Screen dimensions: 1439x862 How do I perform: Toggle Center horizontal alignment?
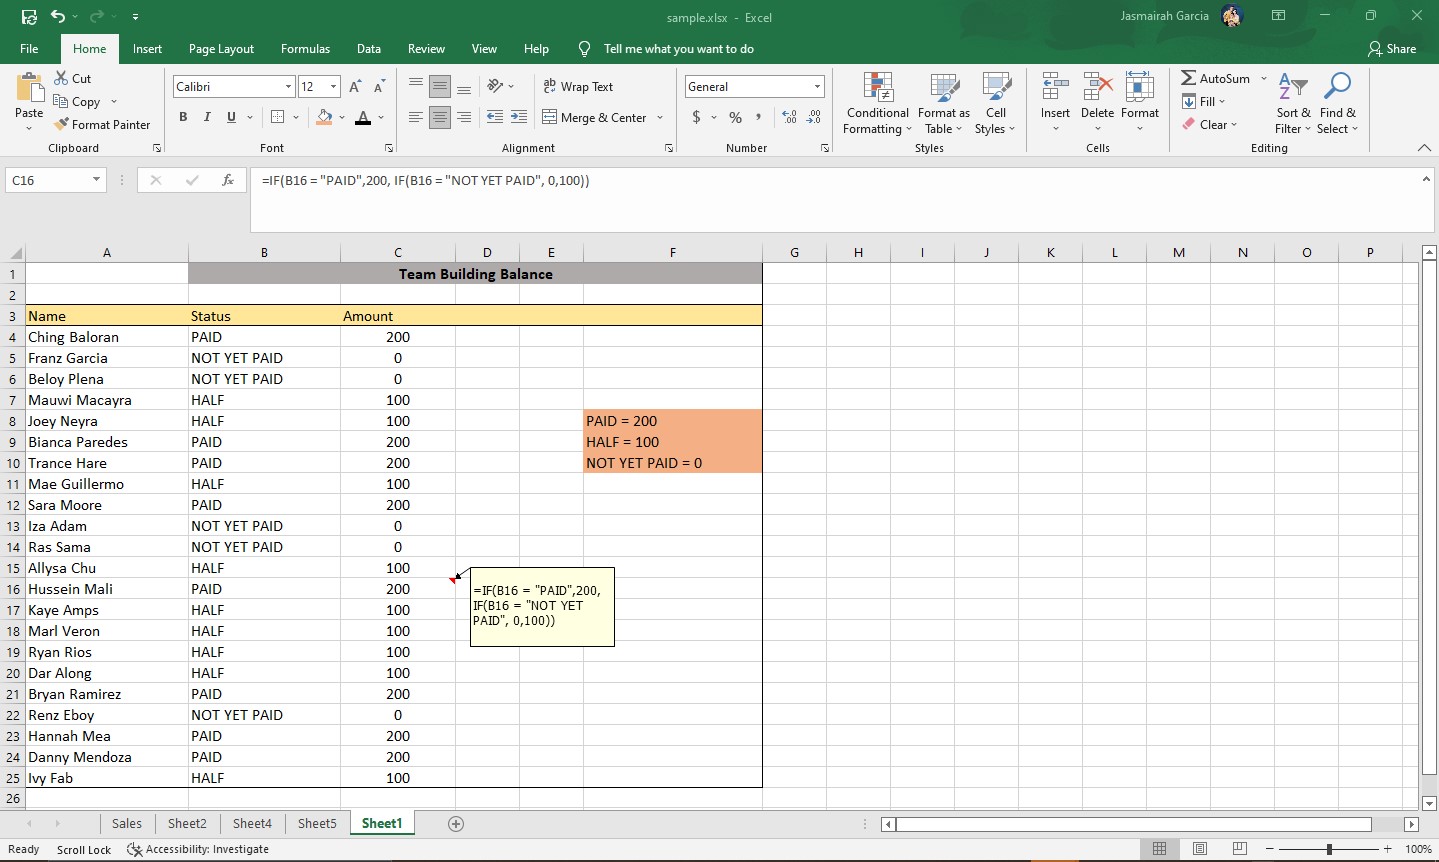440,117
